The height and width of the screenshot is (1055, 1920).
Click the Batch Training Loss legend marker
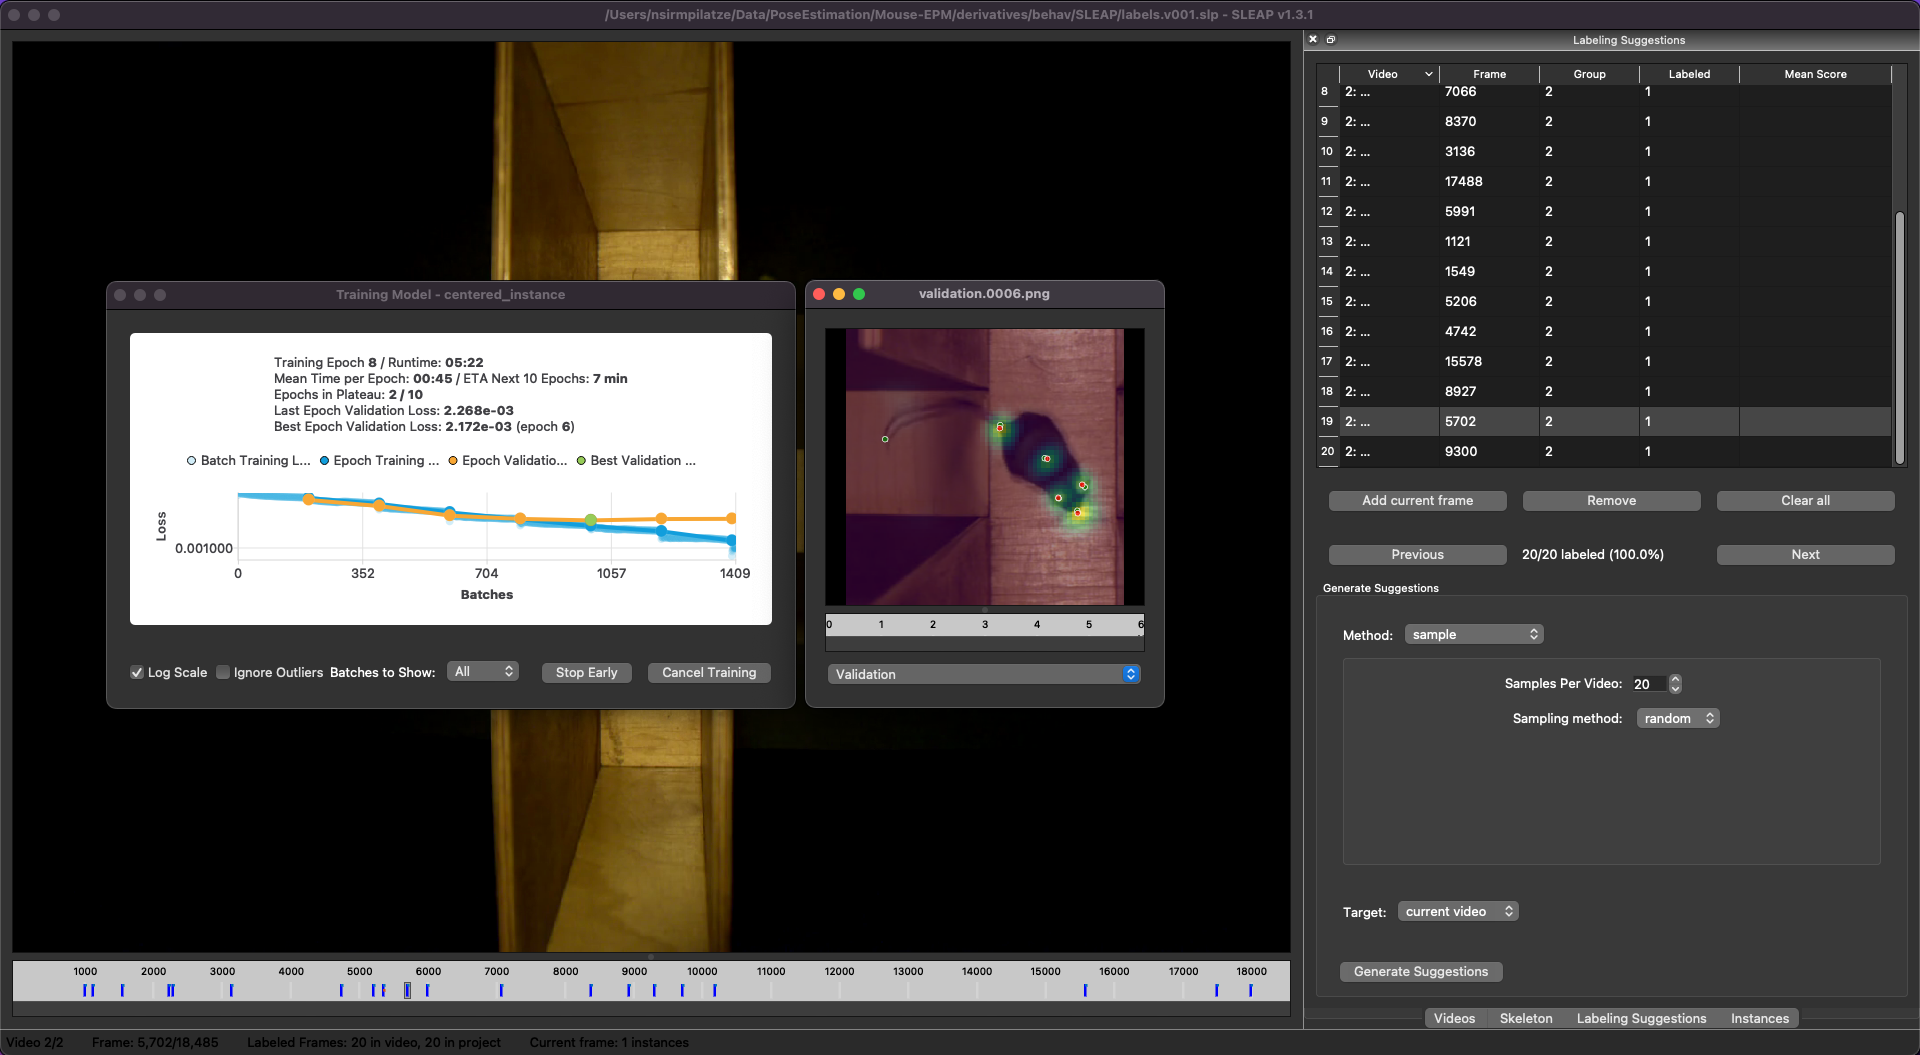[x=192, y=461]
